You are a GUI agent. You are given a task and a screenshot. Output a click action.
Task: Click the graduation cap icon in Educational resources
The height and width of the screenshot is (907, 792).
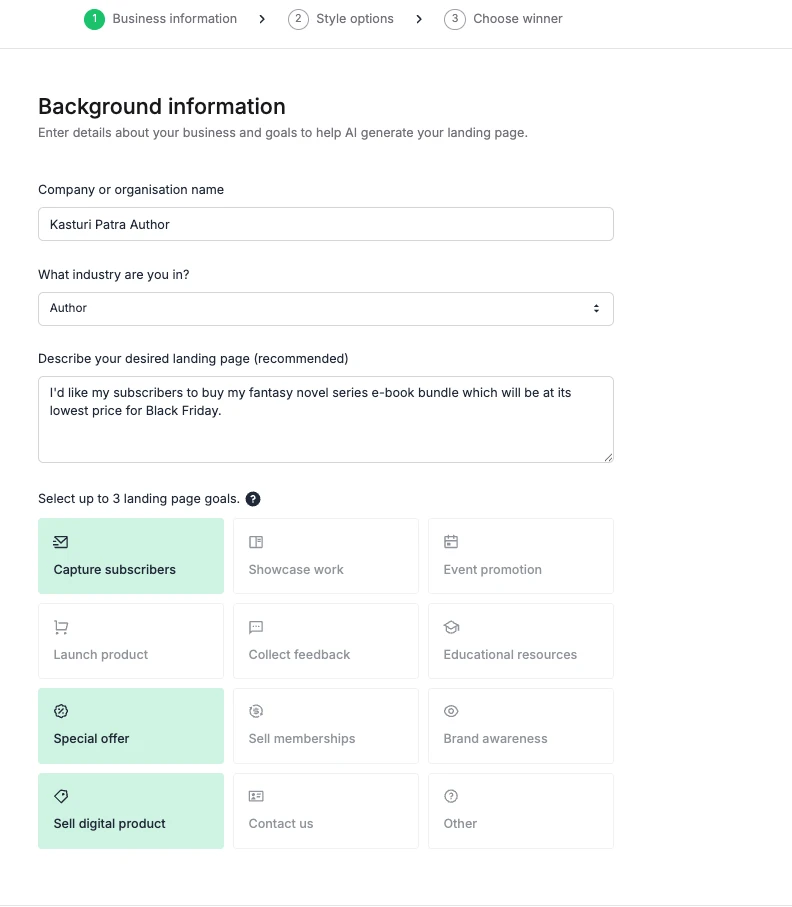click(451, 627)
